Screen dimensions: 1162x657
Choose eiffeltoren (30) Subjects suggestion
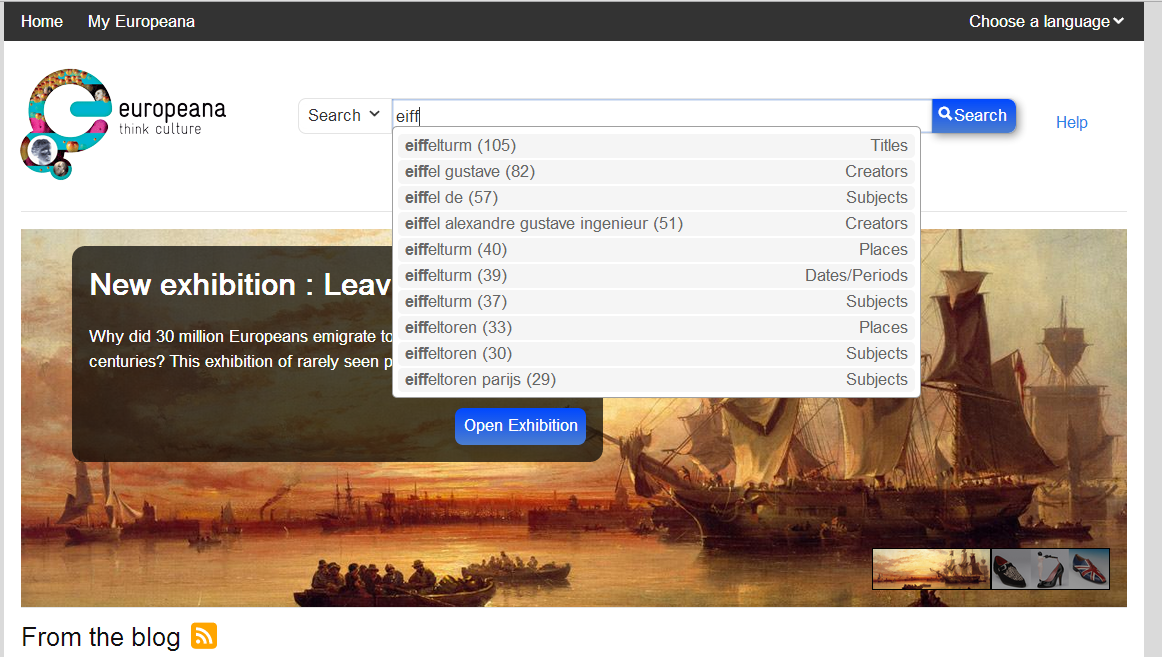(656, 353)
